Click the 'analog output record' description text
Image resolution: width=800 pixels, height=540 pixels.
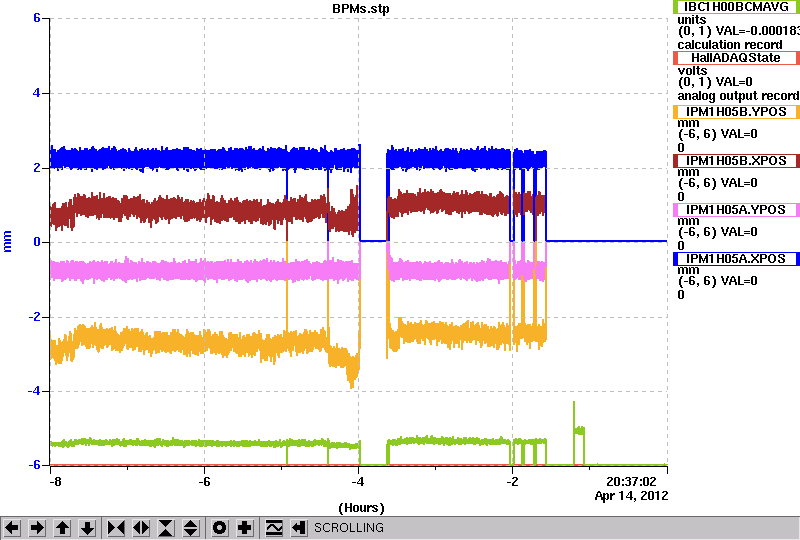click(x=738, y=96)
